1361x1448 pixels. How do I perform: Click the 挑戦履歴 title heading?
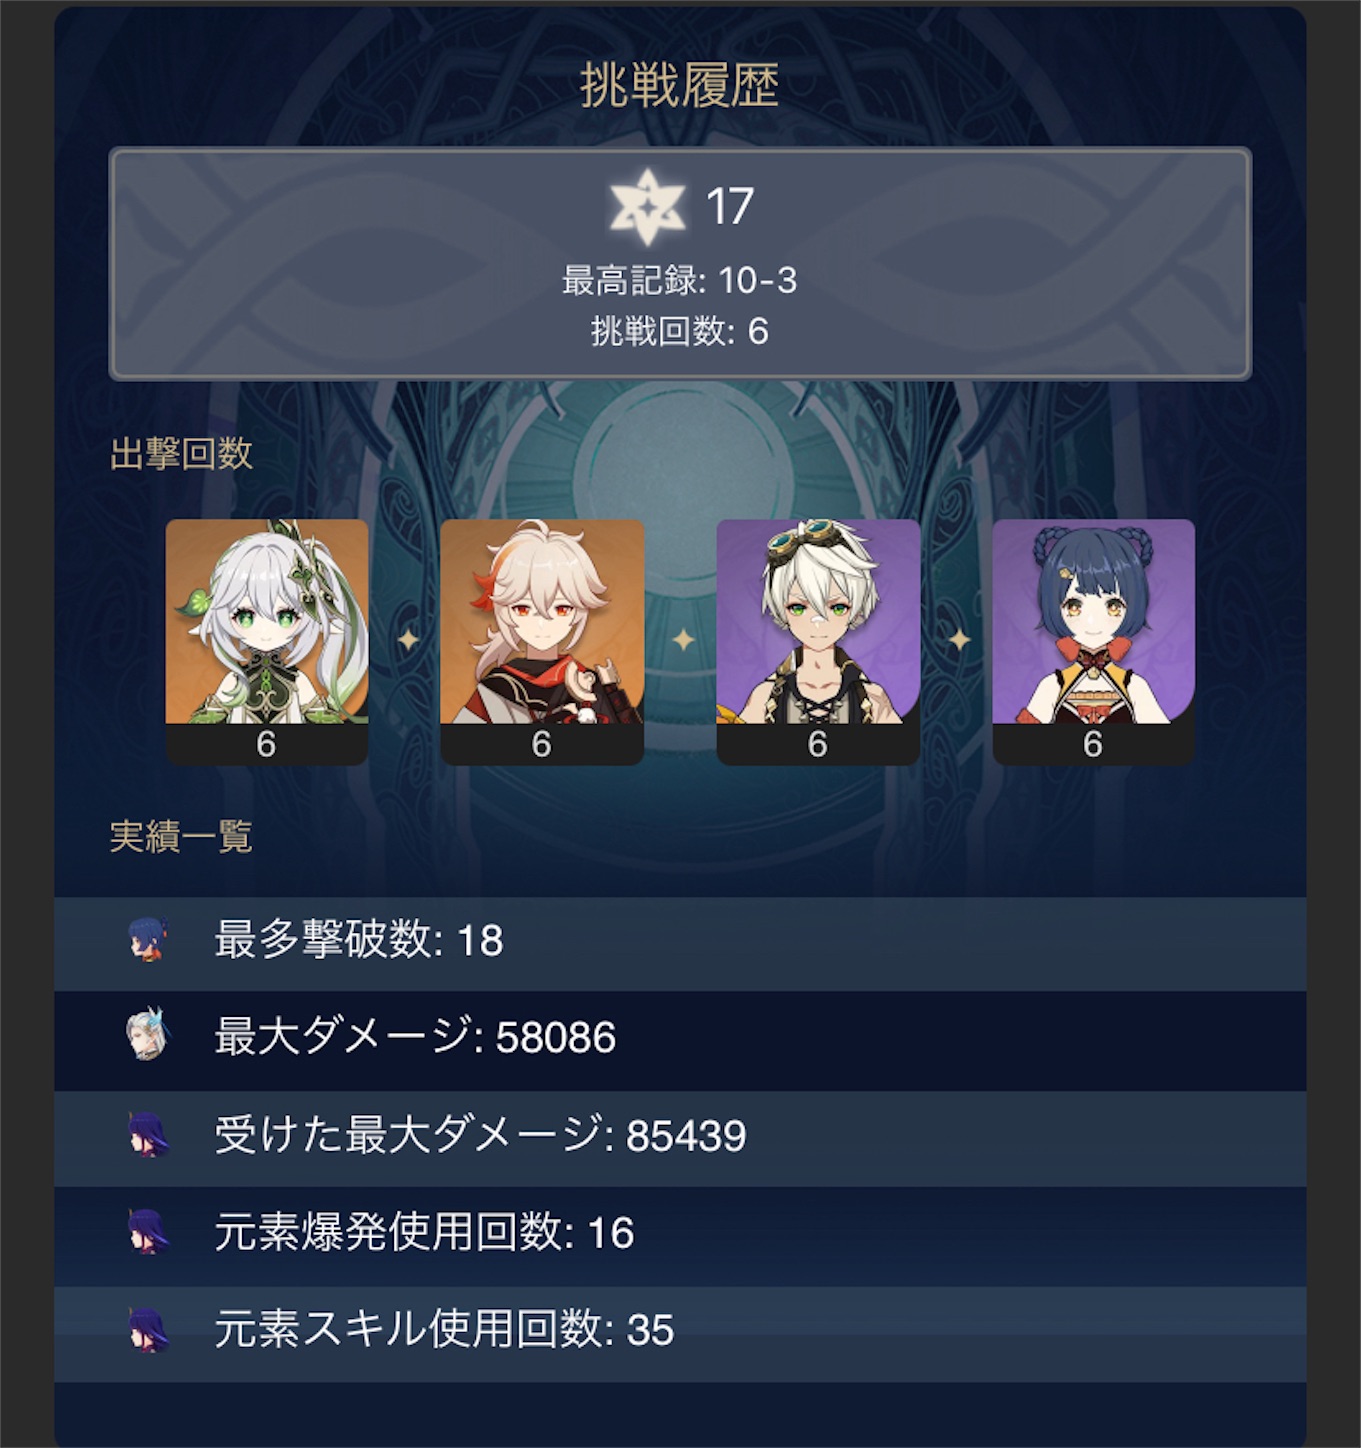coord(680,85)
